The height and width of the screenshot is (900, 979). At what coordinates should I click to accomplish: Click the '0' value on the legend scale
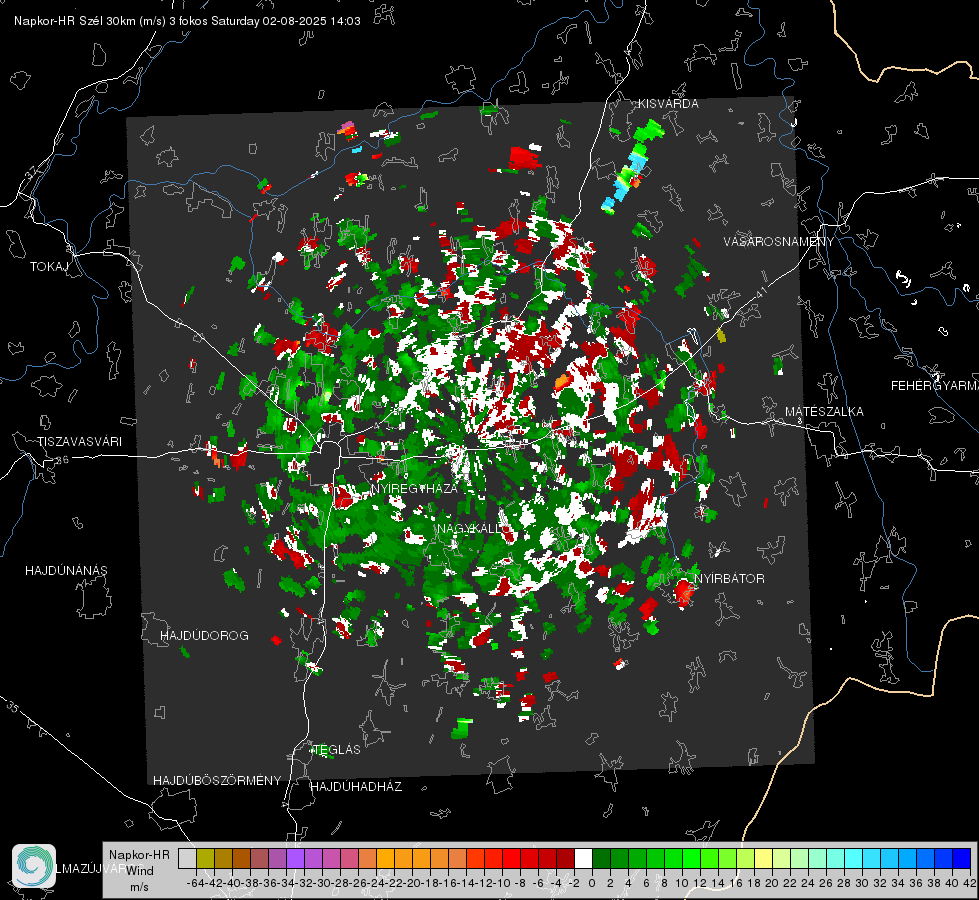tap(592, 883)
